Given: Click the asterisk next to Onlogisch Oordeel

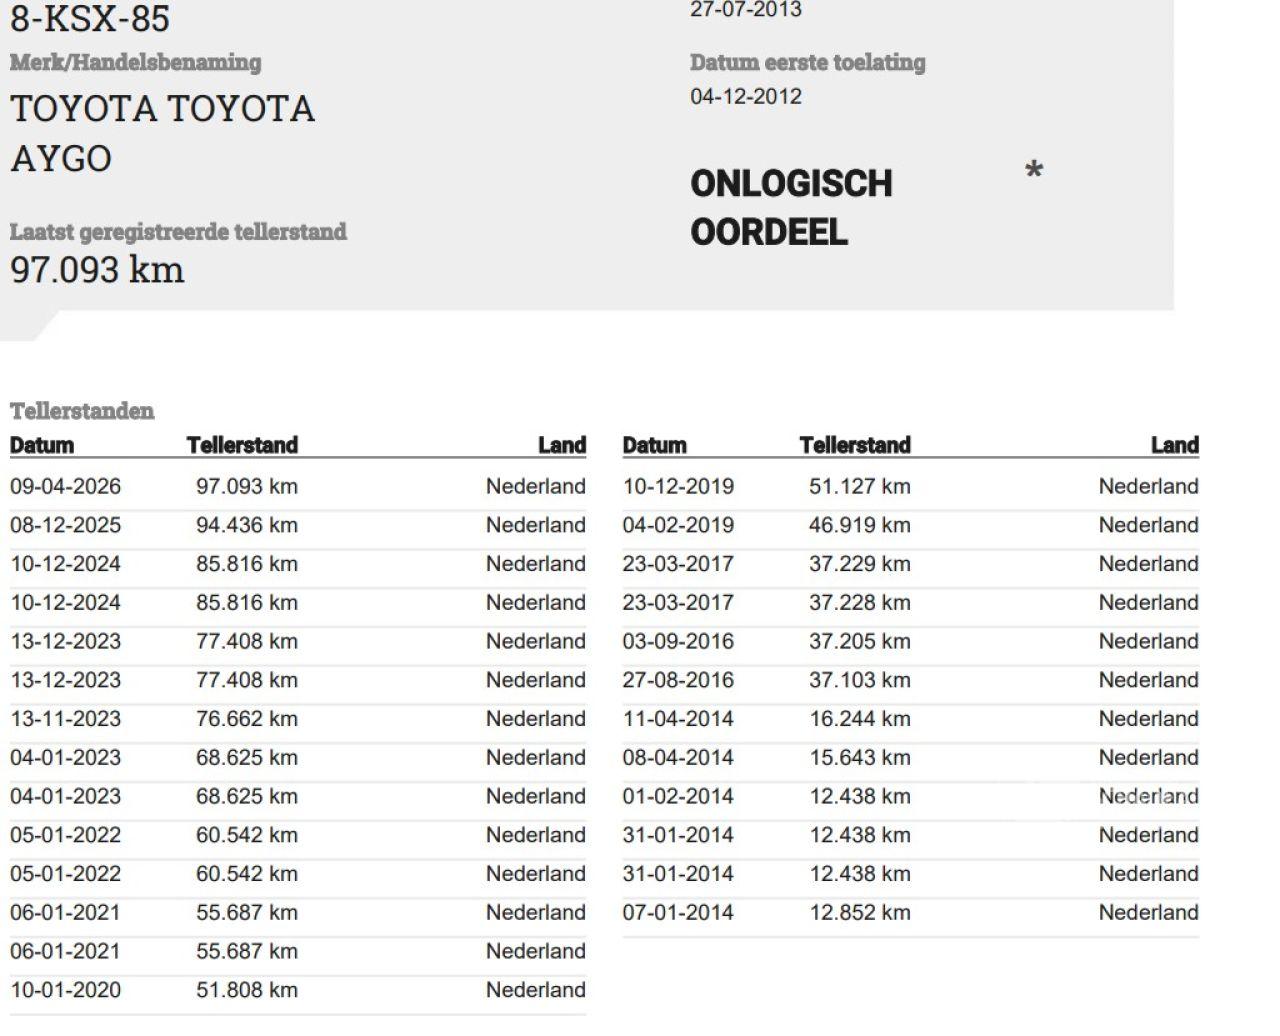Looking at the screenshot, I should (x=1034, y=171).
